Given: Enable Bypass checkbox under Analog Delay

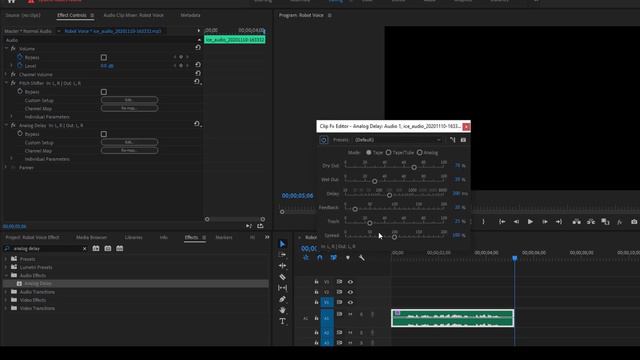Looking at the screenshot, I should coord(104,134).
